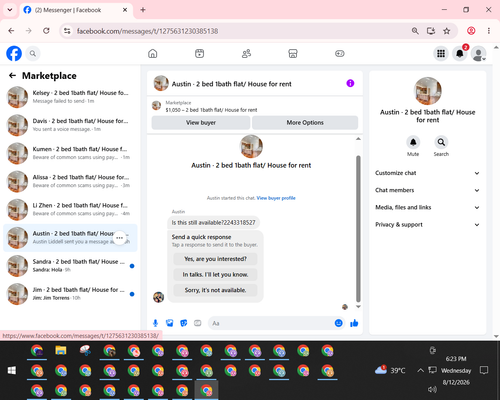Go back using Marketplace back arrow

tap(12, 76)
